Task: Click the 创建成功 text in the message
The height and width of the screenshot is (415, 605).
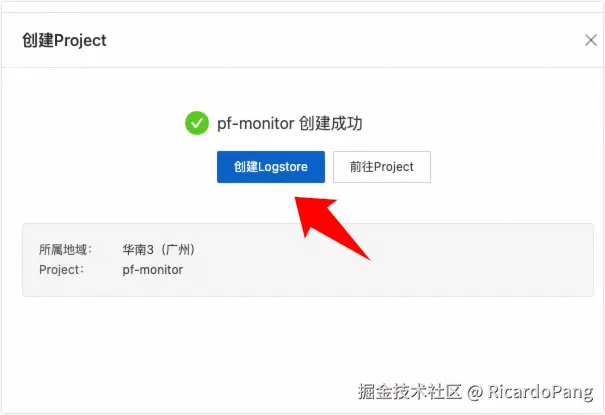Action: point(331,123)
